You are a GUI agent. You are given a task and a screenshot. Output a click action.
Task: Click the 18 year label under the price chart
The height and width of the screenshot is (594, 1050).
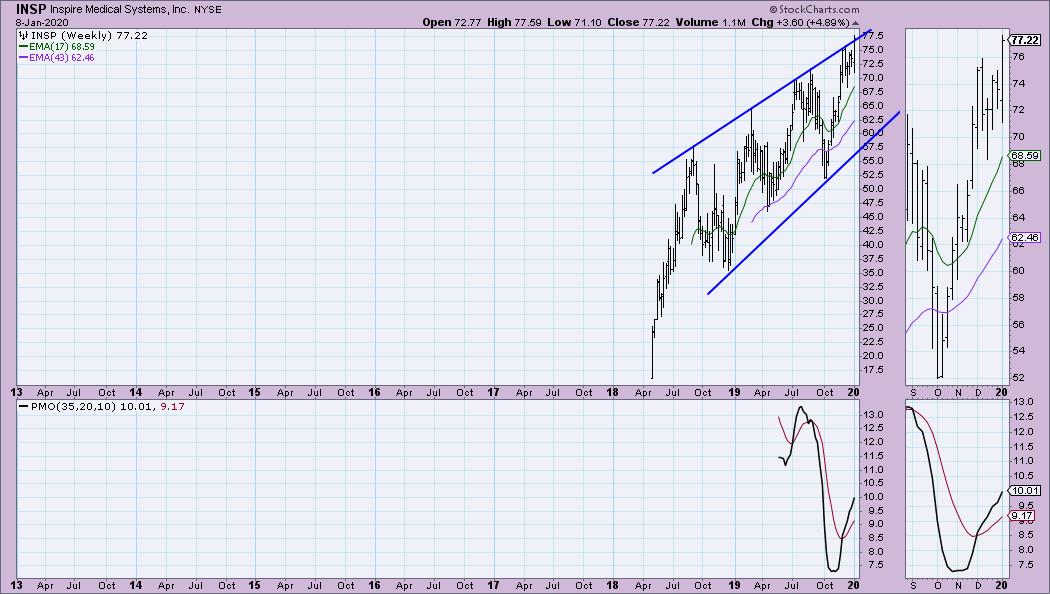pos(612,392)
